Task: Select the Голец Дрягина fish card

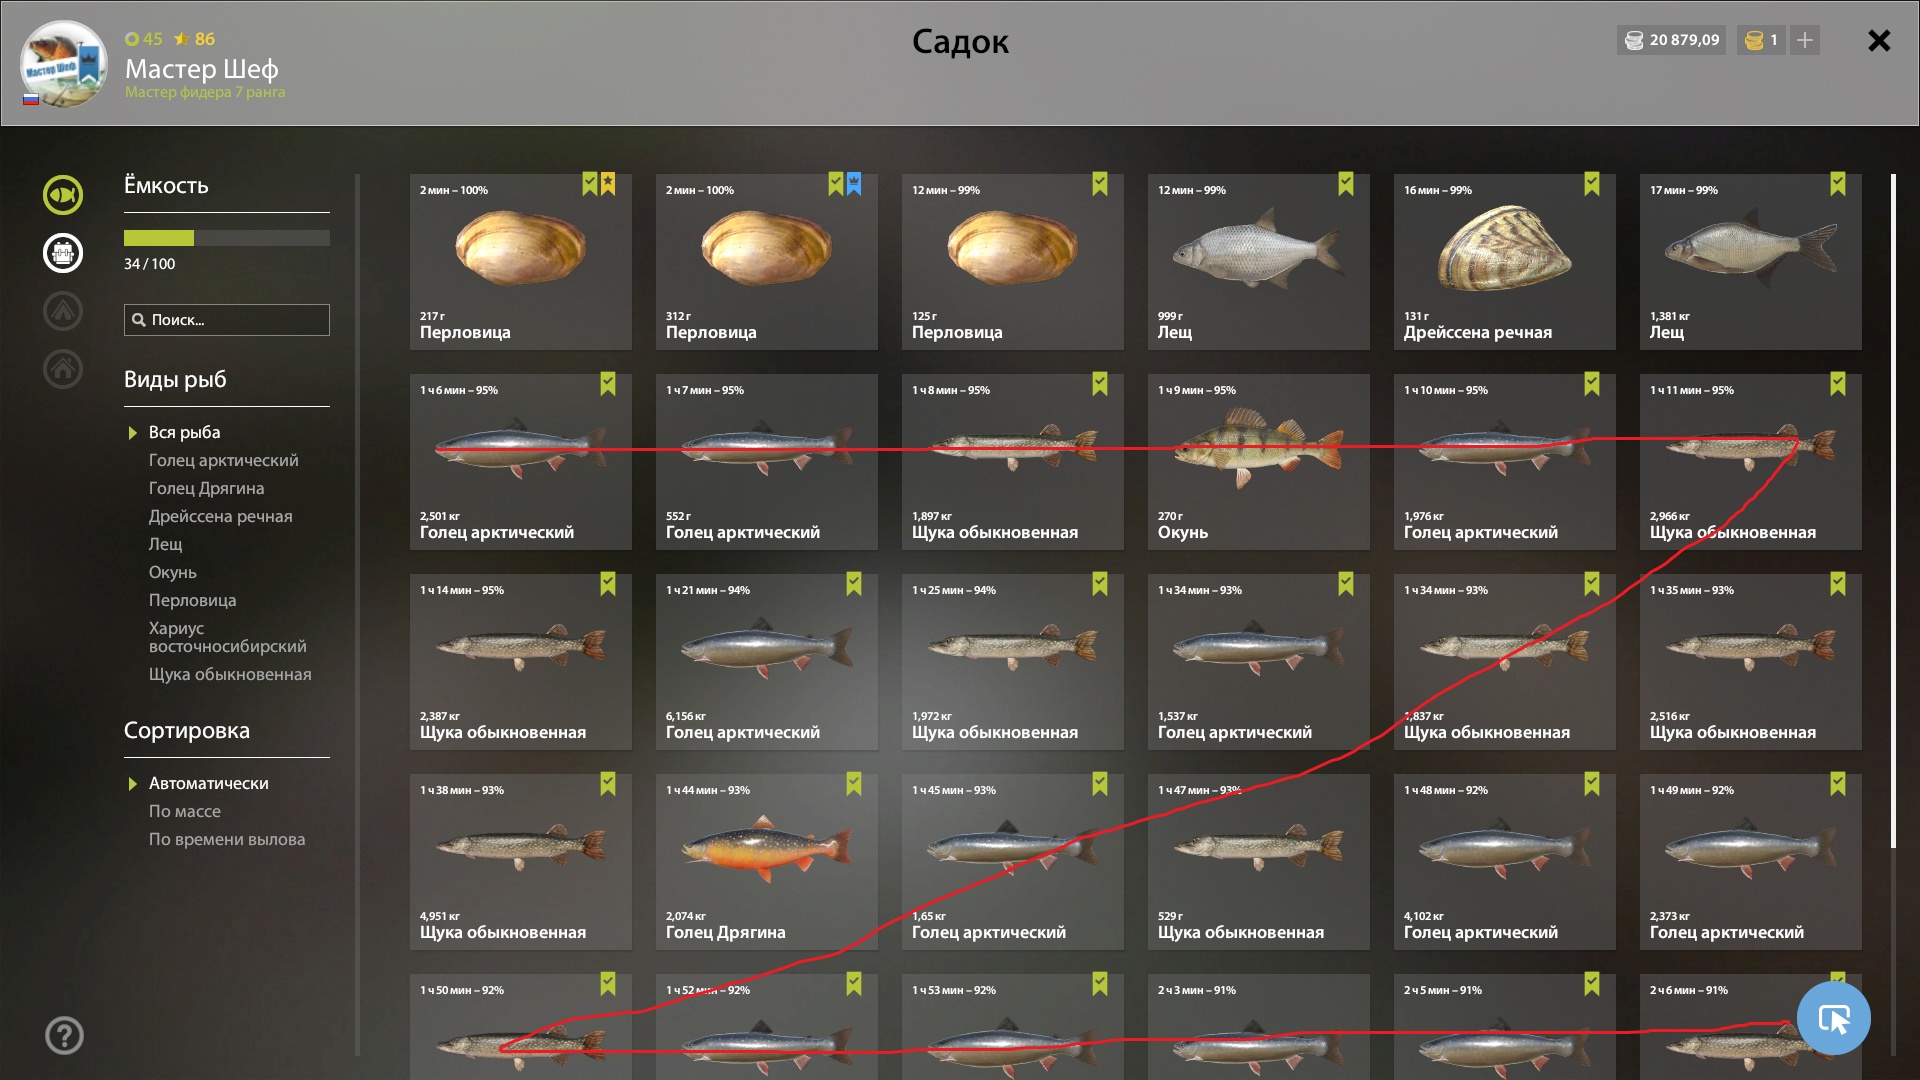Action: (x=767, y=862)
